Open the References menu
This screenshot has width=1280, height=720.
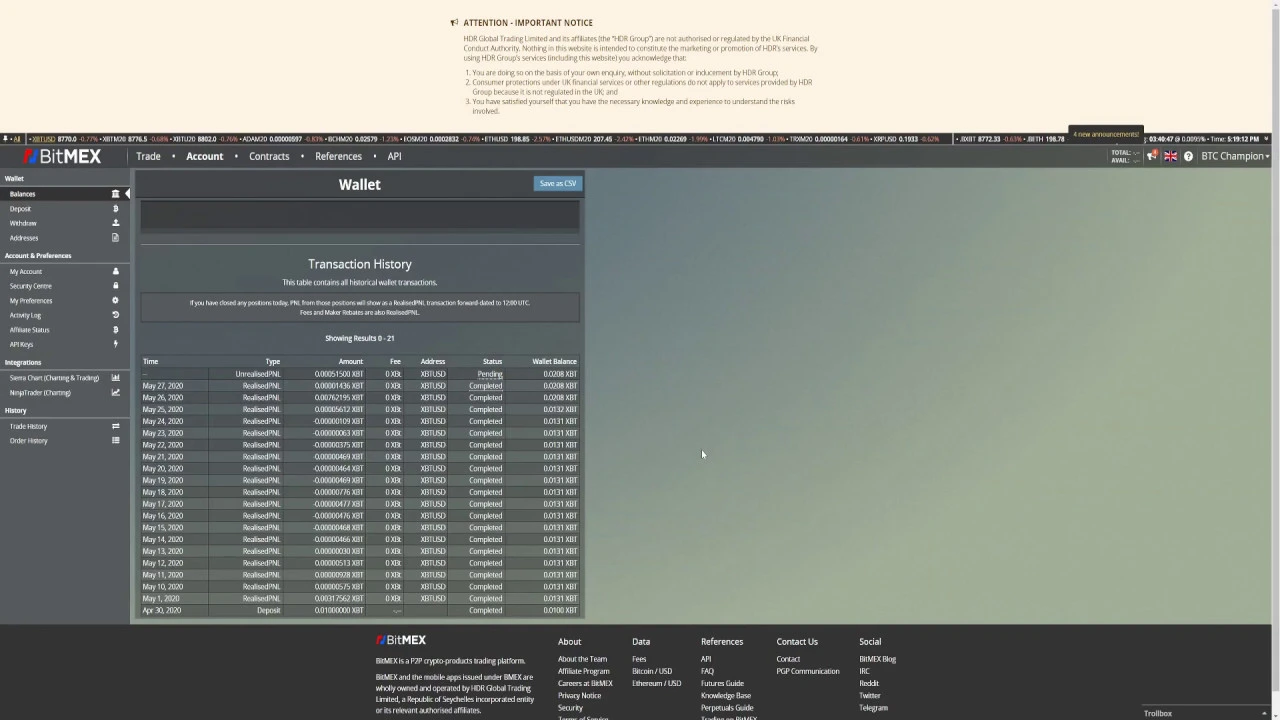[x=338, y=156]
